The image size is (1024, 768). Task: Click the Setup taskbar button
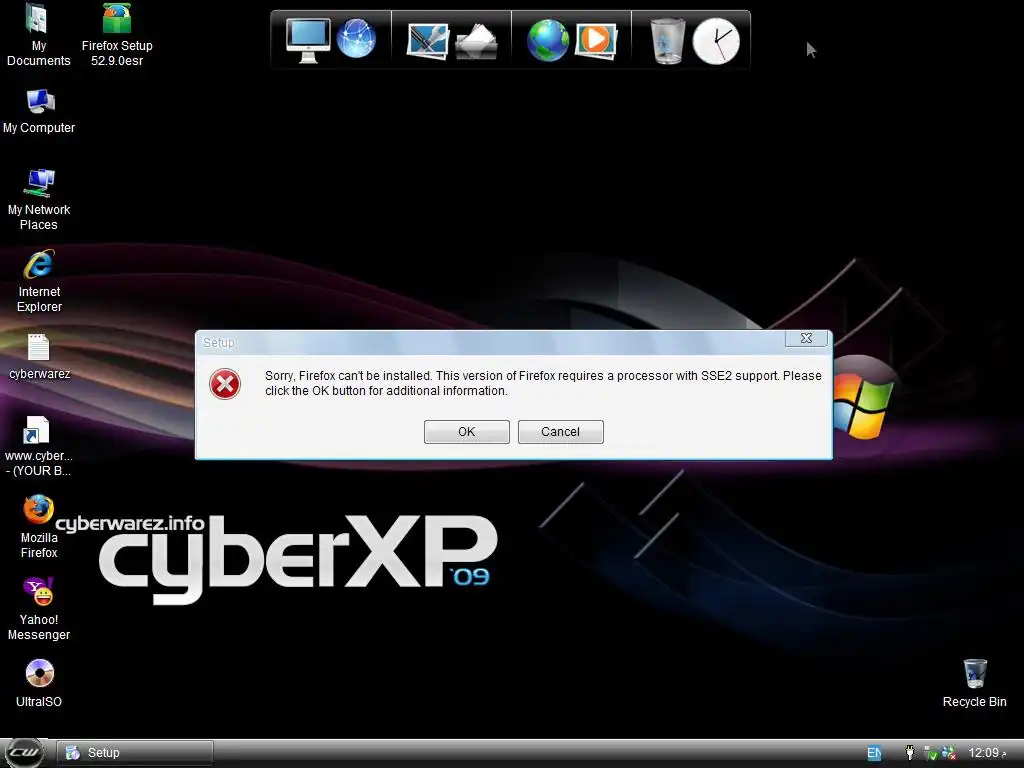pos(135,753)
